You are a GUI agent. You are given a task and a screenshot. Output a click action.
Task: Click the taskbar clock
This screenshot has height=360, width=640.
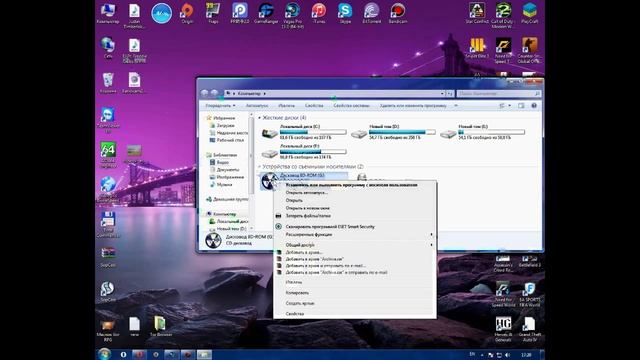click(x=526, y=355)
